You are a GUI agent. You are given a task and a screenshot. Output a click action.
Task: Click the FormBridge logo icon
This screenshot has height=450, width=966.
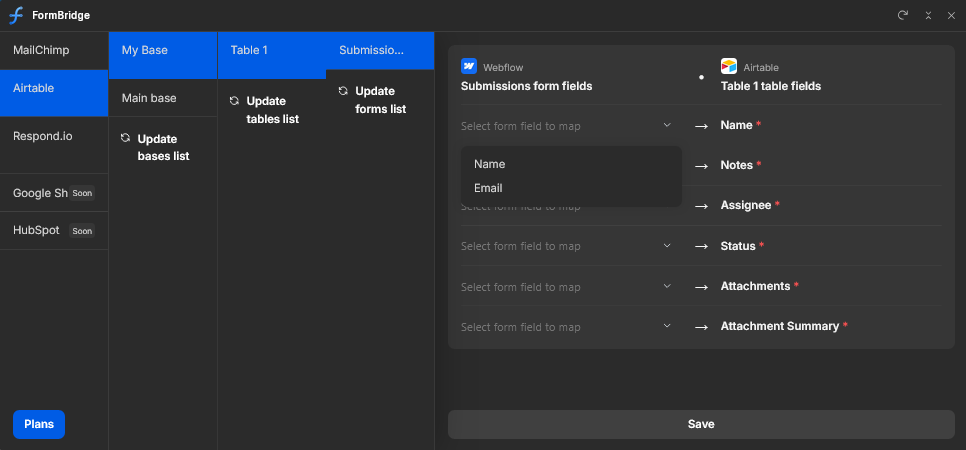(x=16, y=15)
